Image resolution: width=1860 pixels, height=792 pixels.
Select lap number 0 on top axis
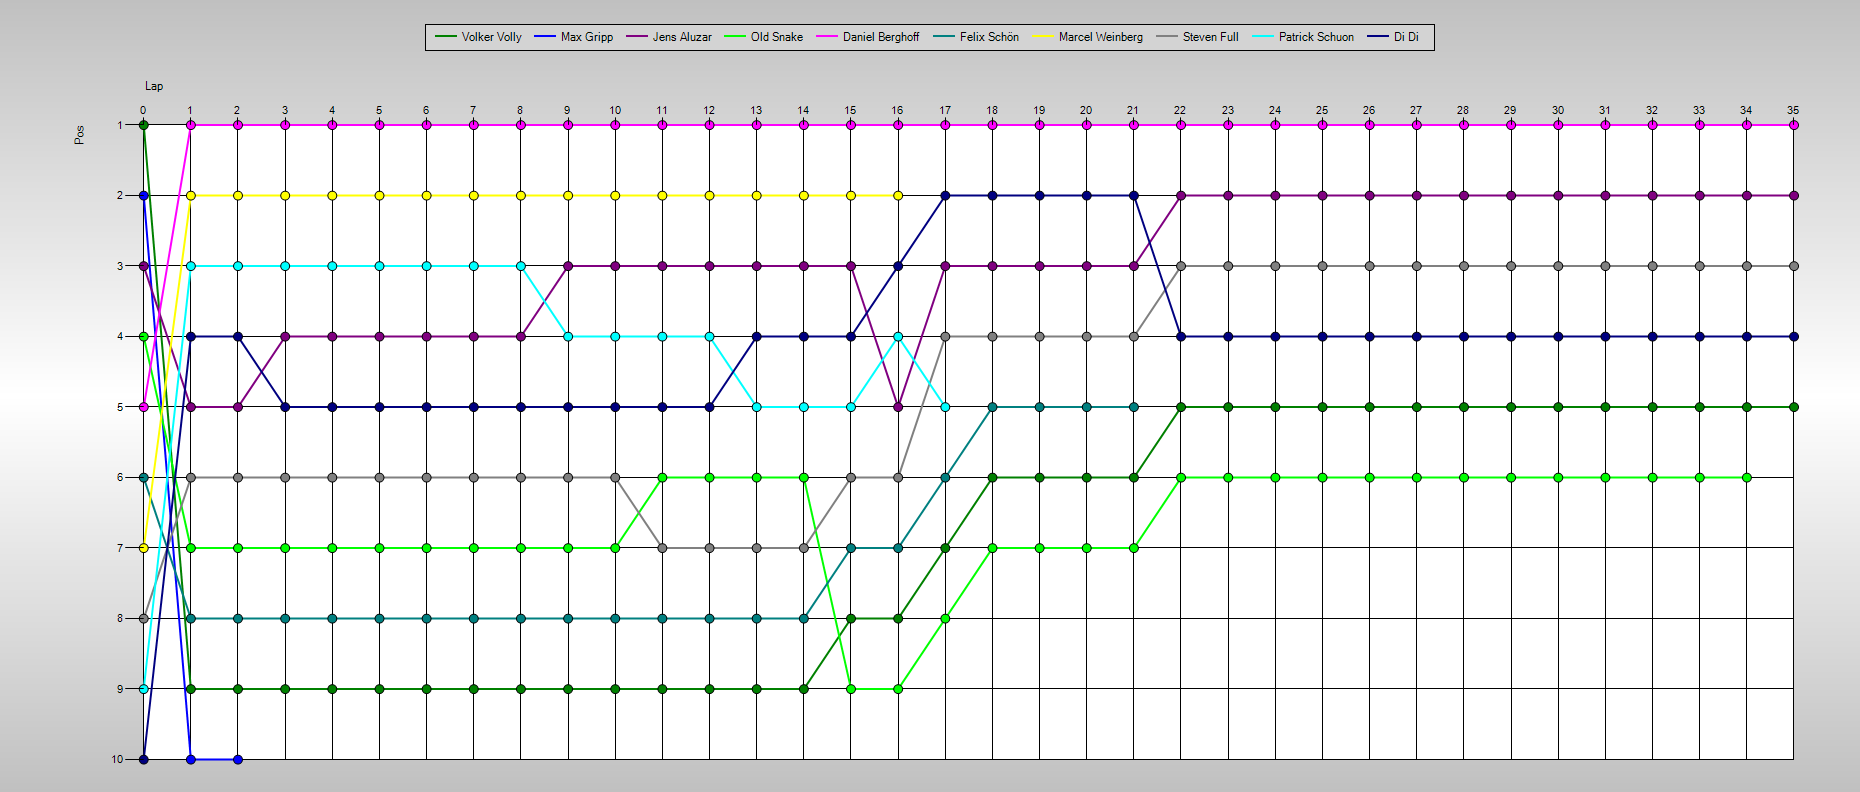143,110
